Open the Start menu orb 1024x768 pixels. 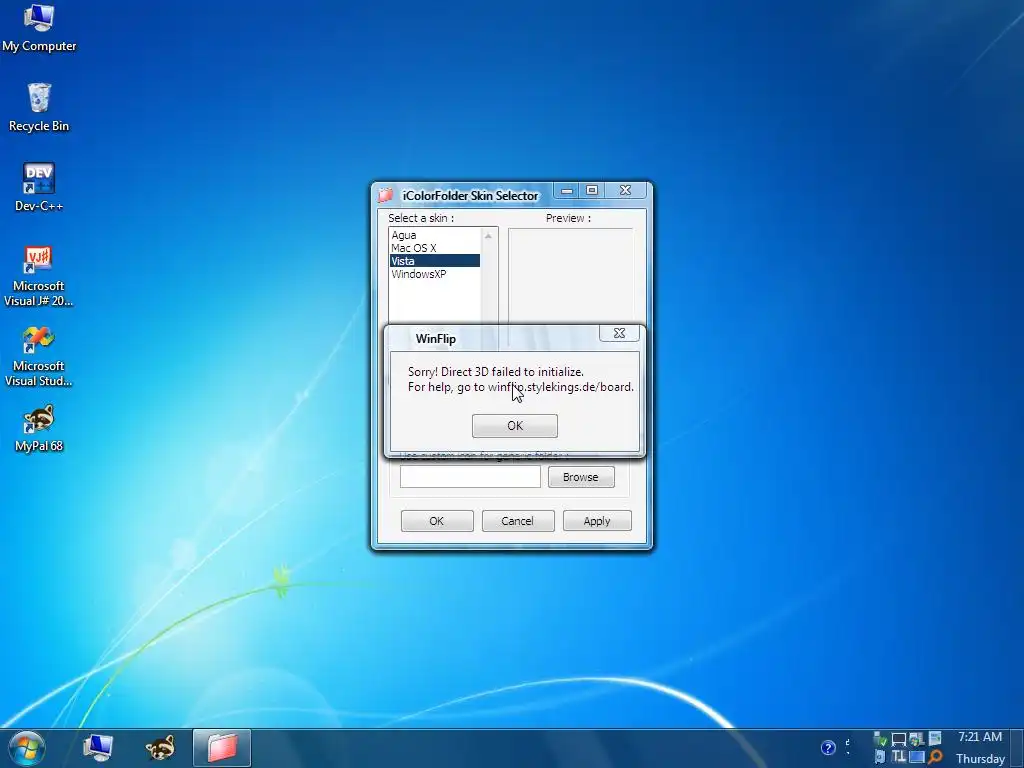coord(27,748)
